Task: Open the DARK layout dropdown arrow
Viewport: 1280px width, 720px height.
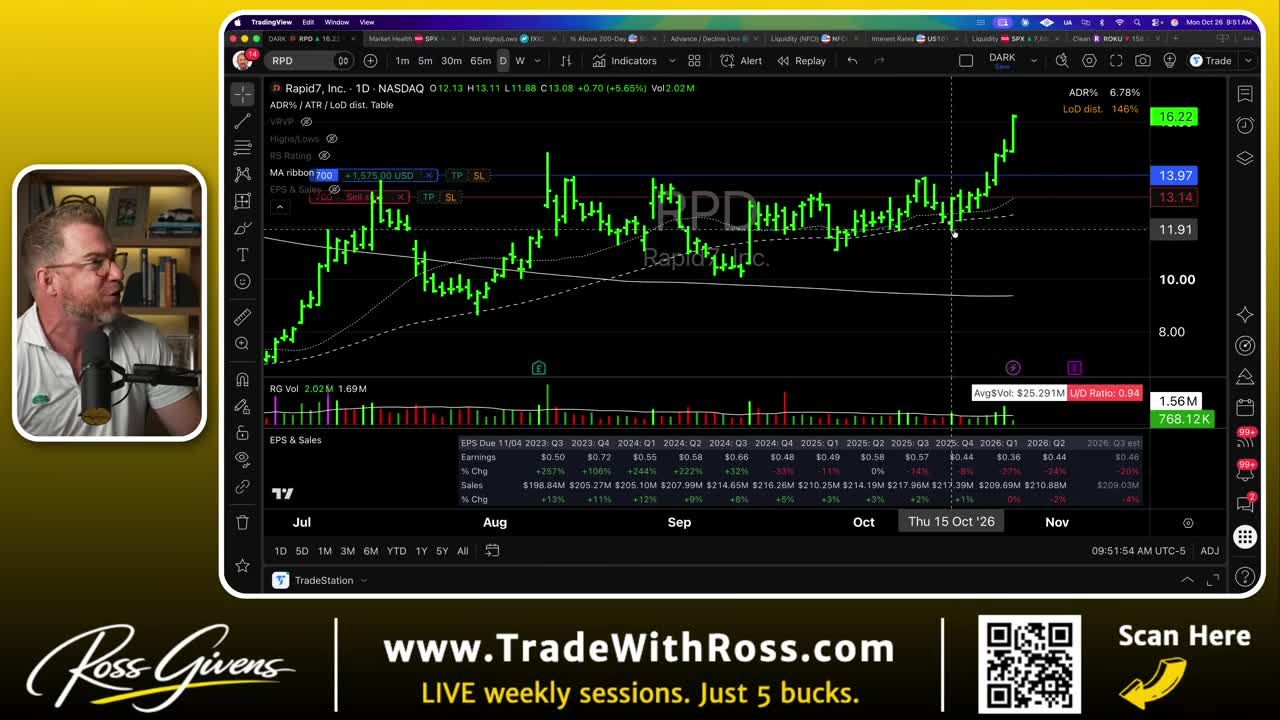Action: 1035,61
